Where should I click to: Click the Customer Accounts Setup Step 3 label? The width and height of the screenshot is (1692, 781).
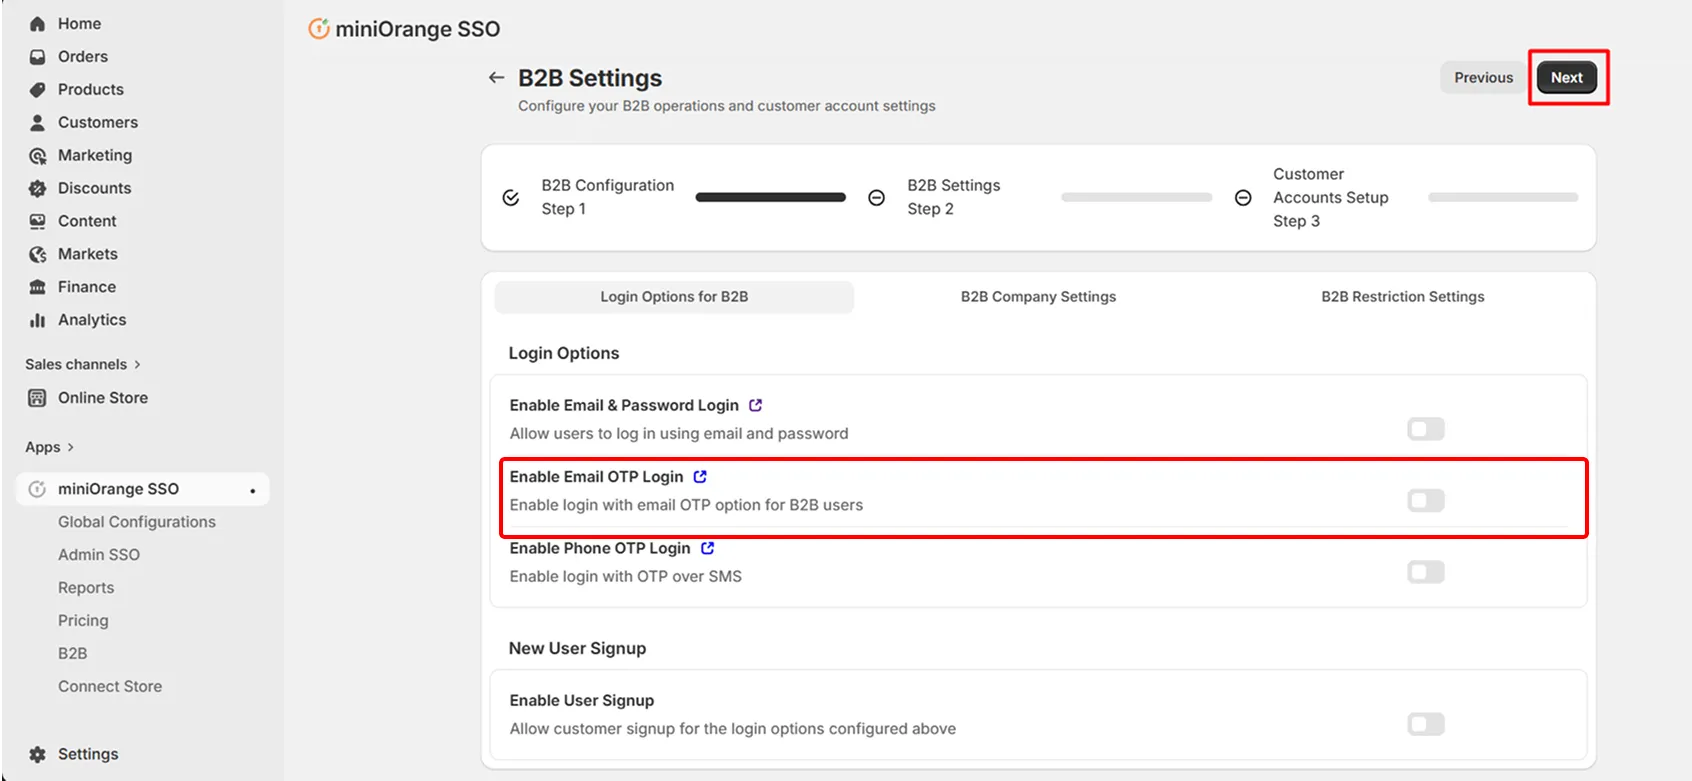pyautogui.click(x=1331, y=198)
